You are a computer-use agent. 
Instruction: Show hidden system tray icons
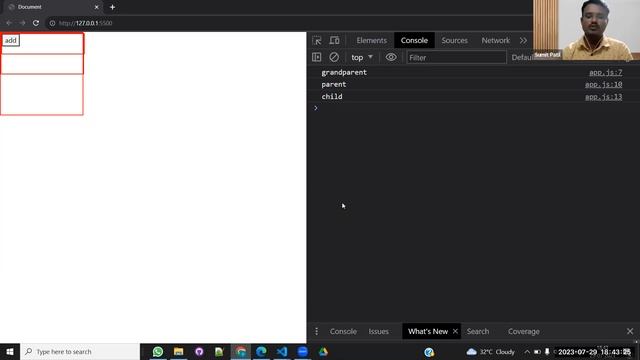coord(527,351)
